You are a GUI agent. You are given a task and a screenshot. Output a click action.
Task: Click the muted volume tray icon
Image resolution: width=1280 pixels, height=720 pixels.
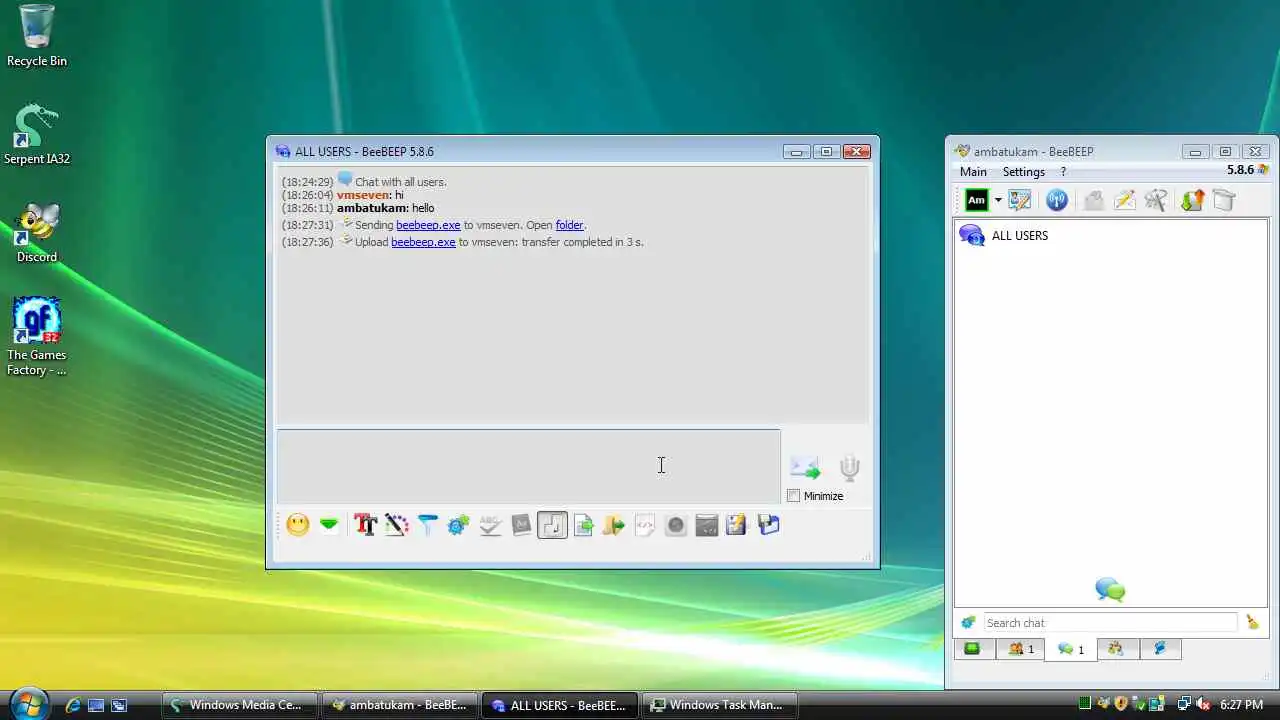(x=1203, y=705)
